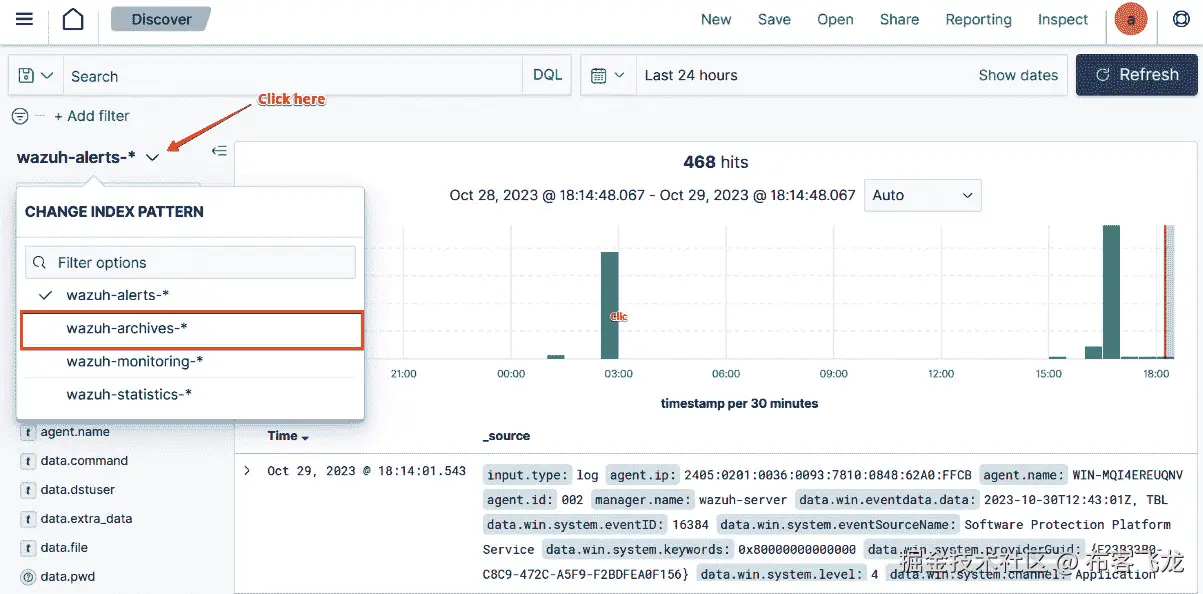Select wazuh-archives-* index pattern option

[190, 329]
